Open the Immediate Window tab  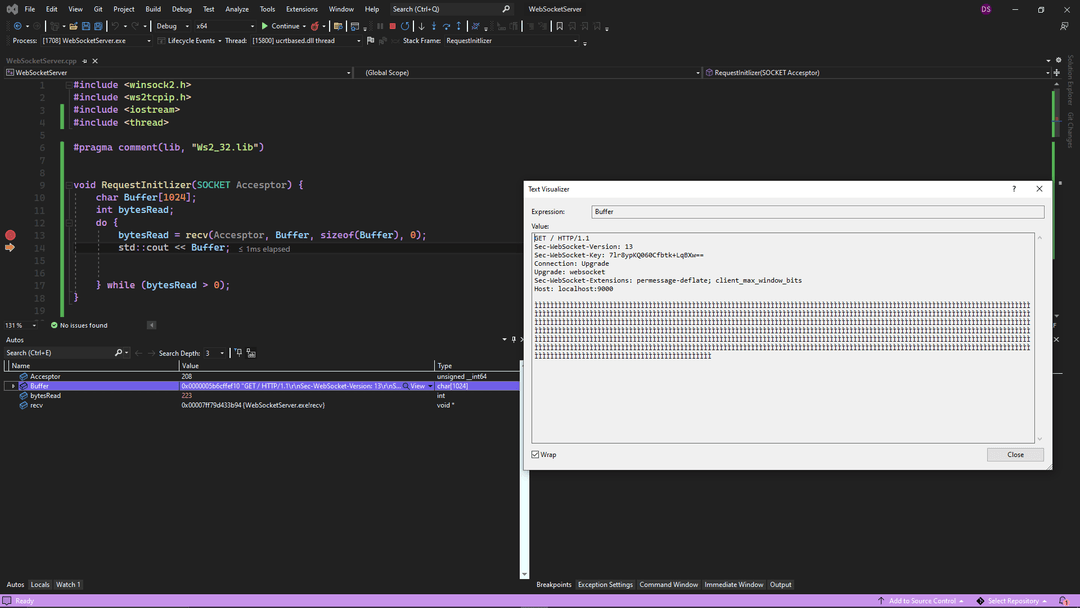734,585
